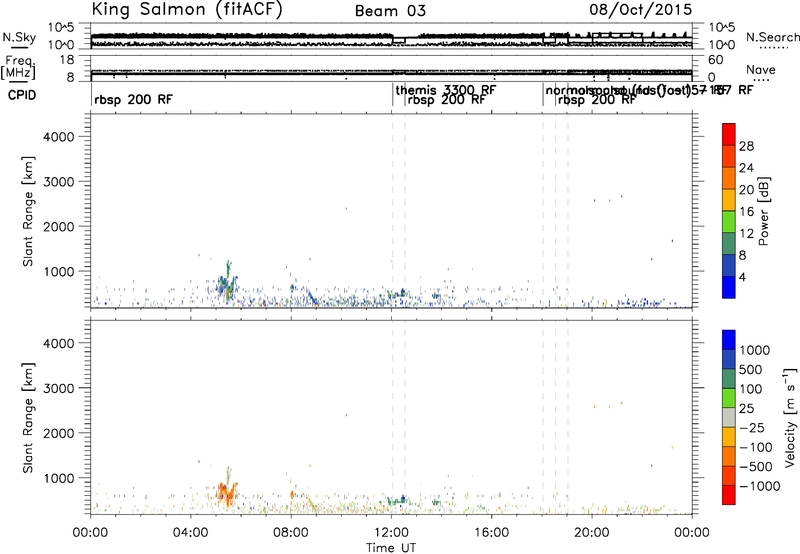The width and height of the screenshot is (800, 554).
Task: Click the 'N.Search' legend label
Action: point(772,37)
